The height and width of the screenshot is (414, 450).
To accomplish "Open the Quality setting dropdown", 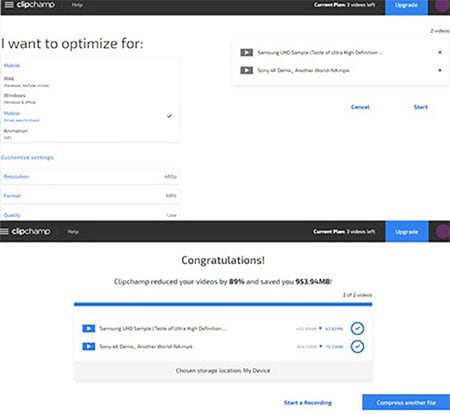I will click(90, 215).
